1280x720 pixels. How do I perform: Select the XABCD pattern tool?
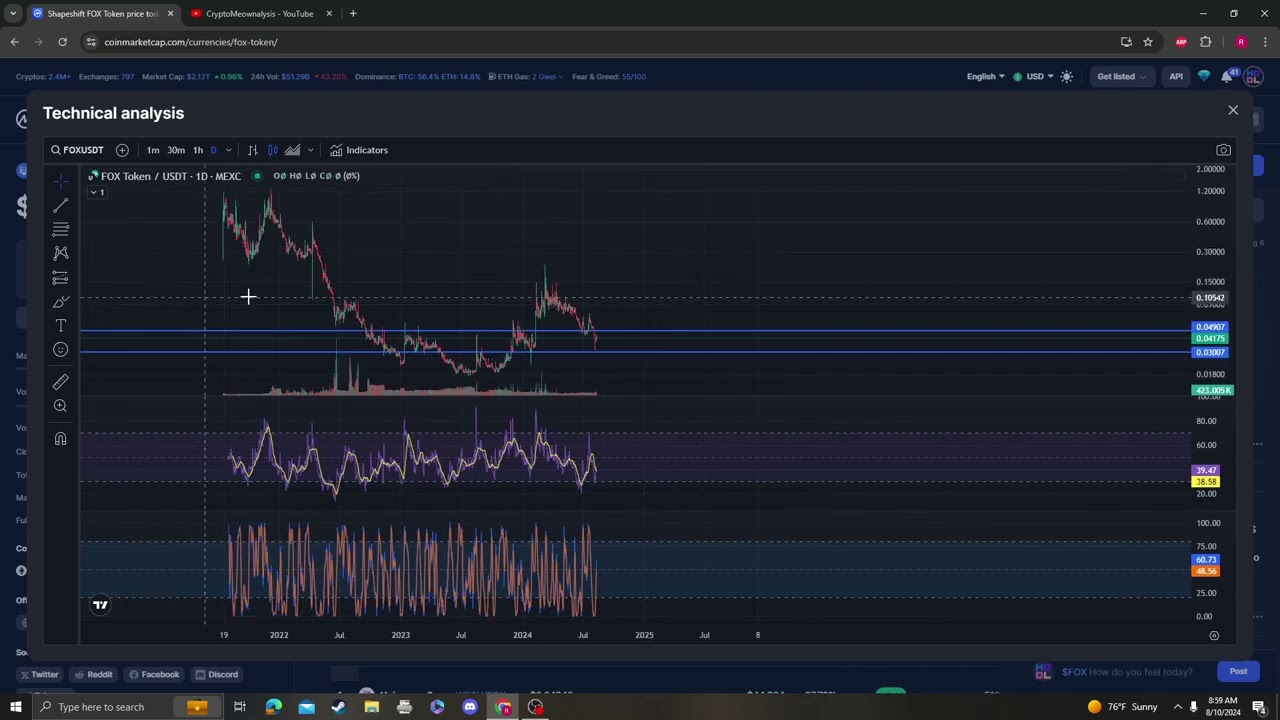pyautogui.click(x=60, y=253)
